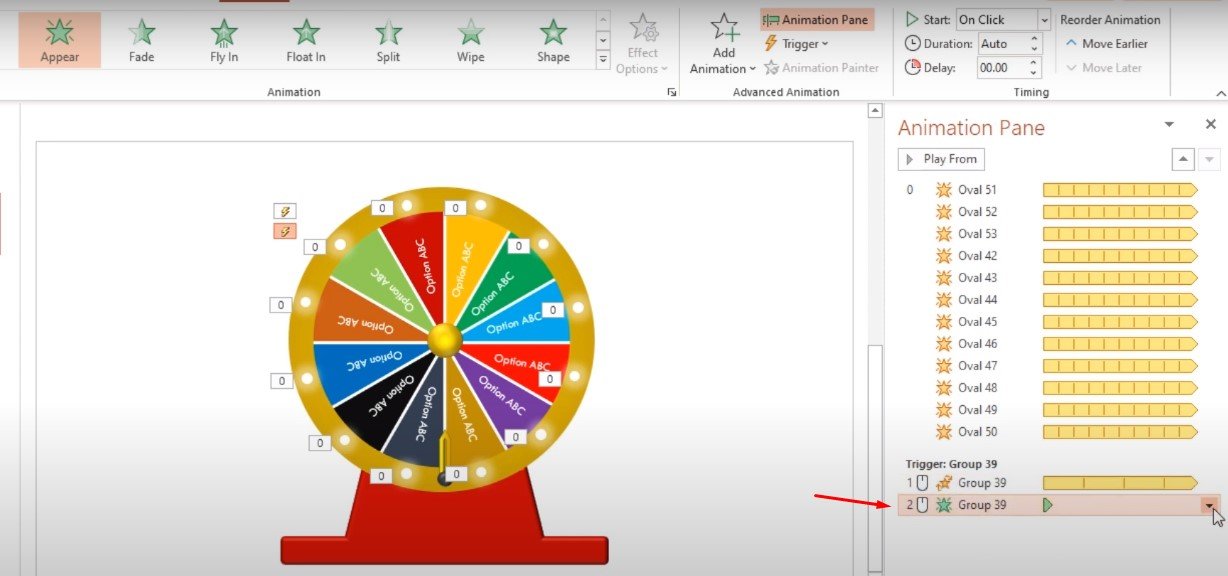This screenshot has height=576, width=1228.
Task: Collapse the ribbon with the chevron
Action: [x=1219, y=93]
